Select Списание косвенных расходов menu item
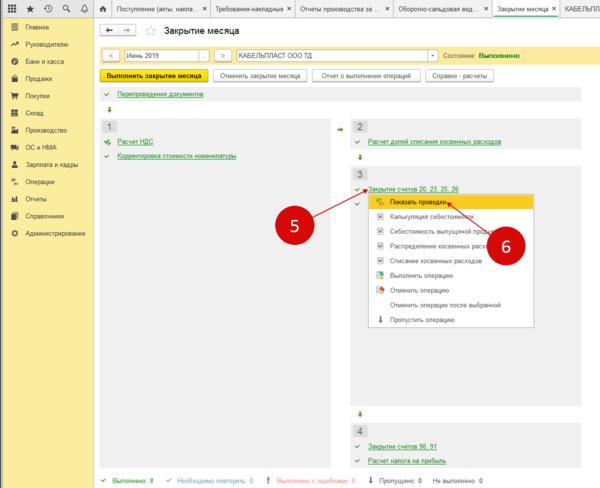This screenshot has width=600, height=488. (x=451, y=261)
